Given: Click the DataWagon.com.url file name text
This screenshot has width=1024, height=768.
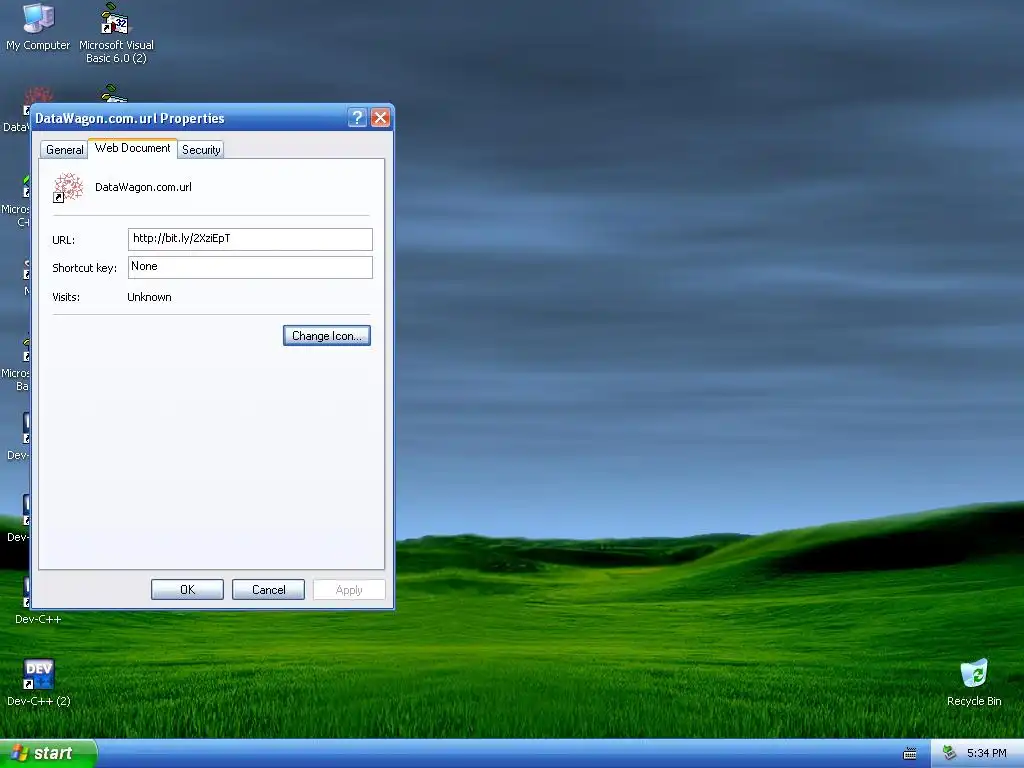Looking at the screenshot, I should [x=143, y=187].
